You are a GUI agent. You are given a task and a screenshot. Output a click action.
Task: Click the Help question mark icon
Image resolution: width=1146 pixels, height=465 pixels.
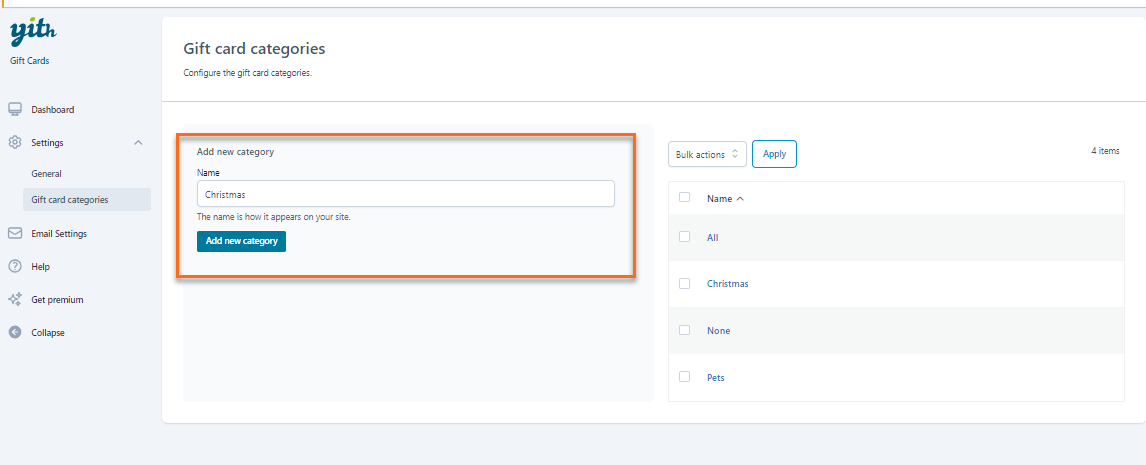[15, 267]
